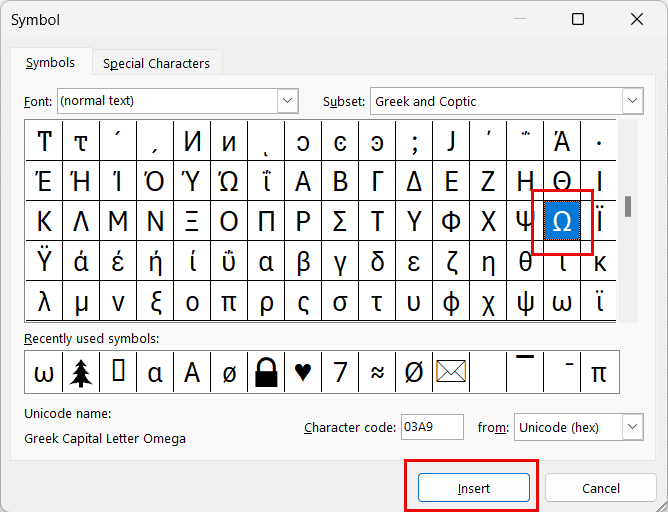Select the capital Gamma symbol
Image resolution: width=668 pixels, height=512 pixels.
click(377, 181)
